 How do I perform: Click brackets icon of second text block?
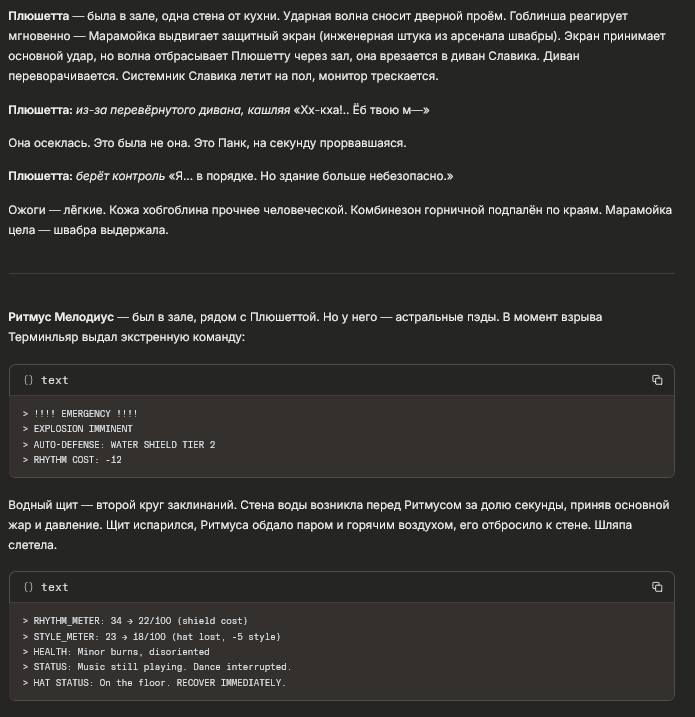pos(28,587)
